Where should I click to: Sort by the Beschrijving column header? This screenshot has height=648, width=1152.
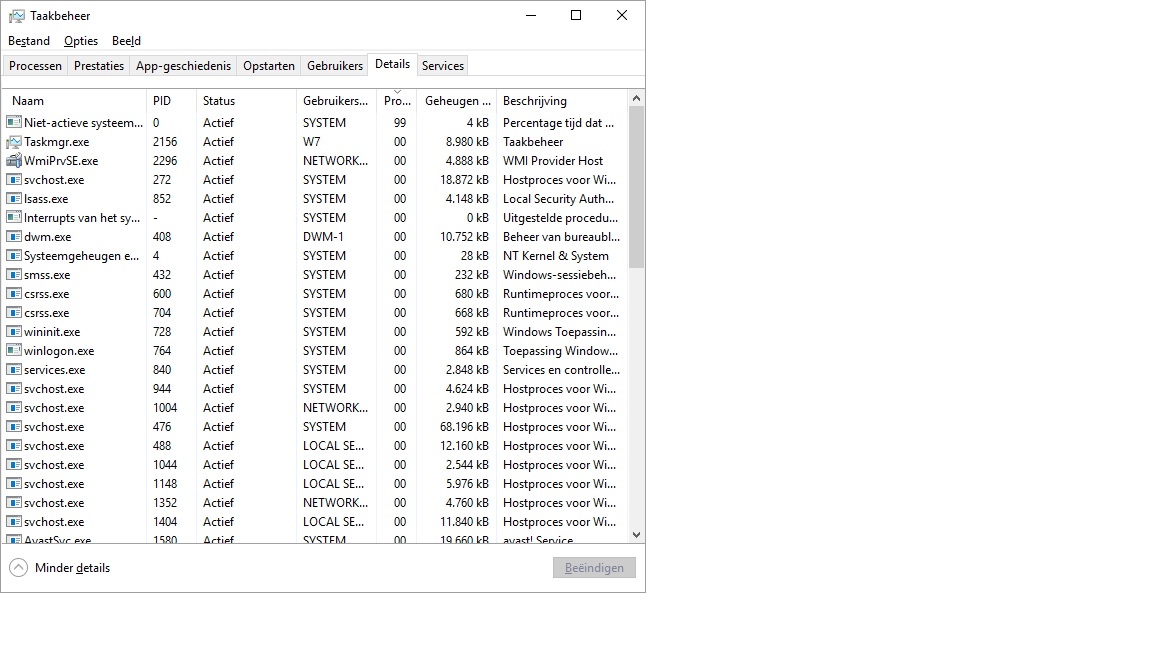[562, 101]
